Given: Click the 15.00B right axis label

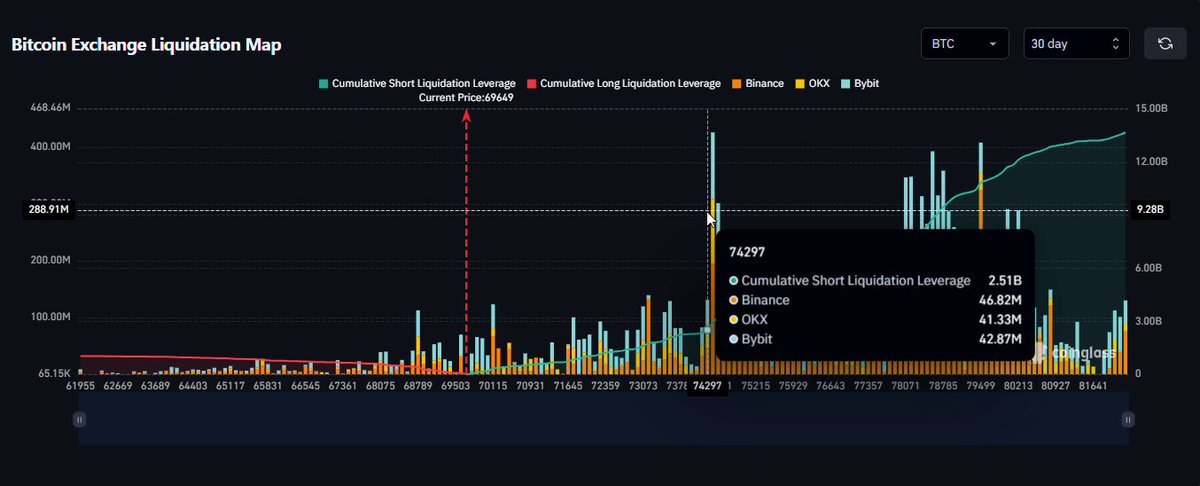Looking at the screenshot, I should 1153,108.
